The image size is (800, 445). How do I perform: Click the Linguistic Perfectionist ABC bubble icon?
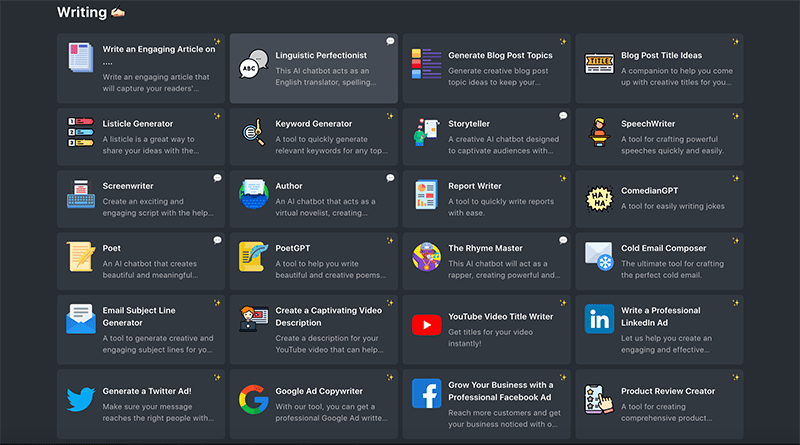click(254, 64)
